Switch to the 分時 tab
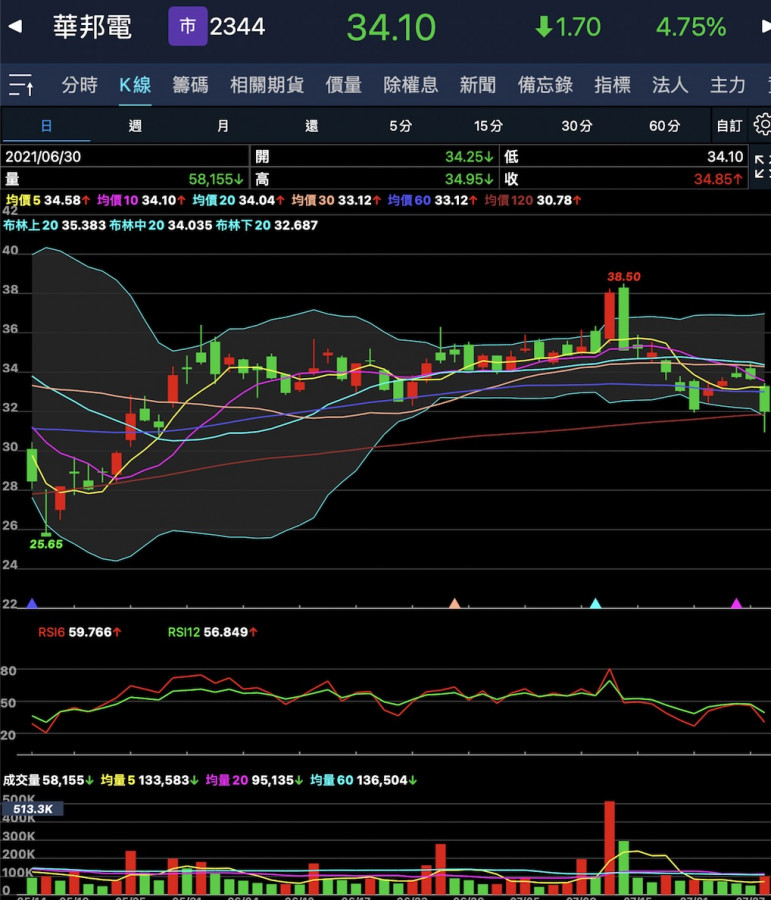771x900 pixels. (x=80, y=86)
